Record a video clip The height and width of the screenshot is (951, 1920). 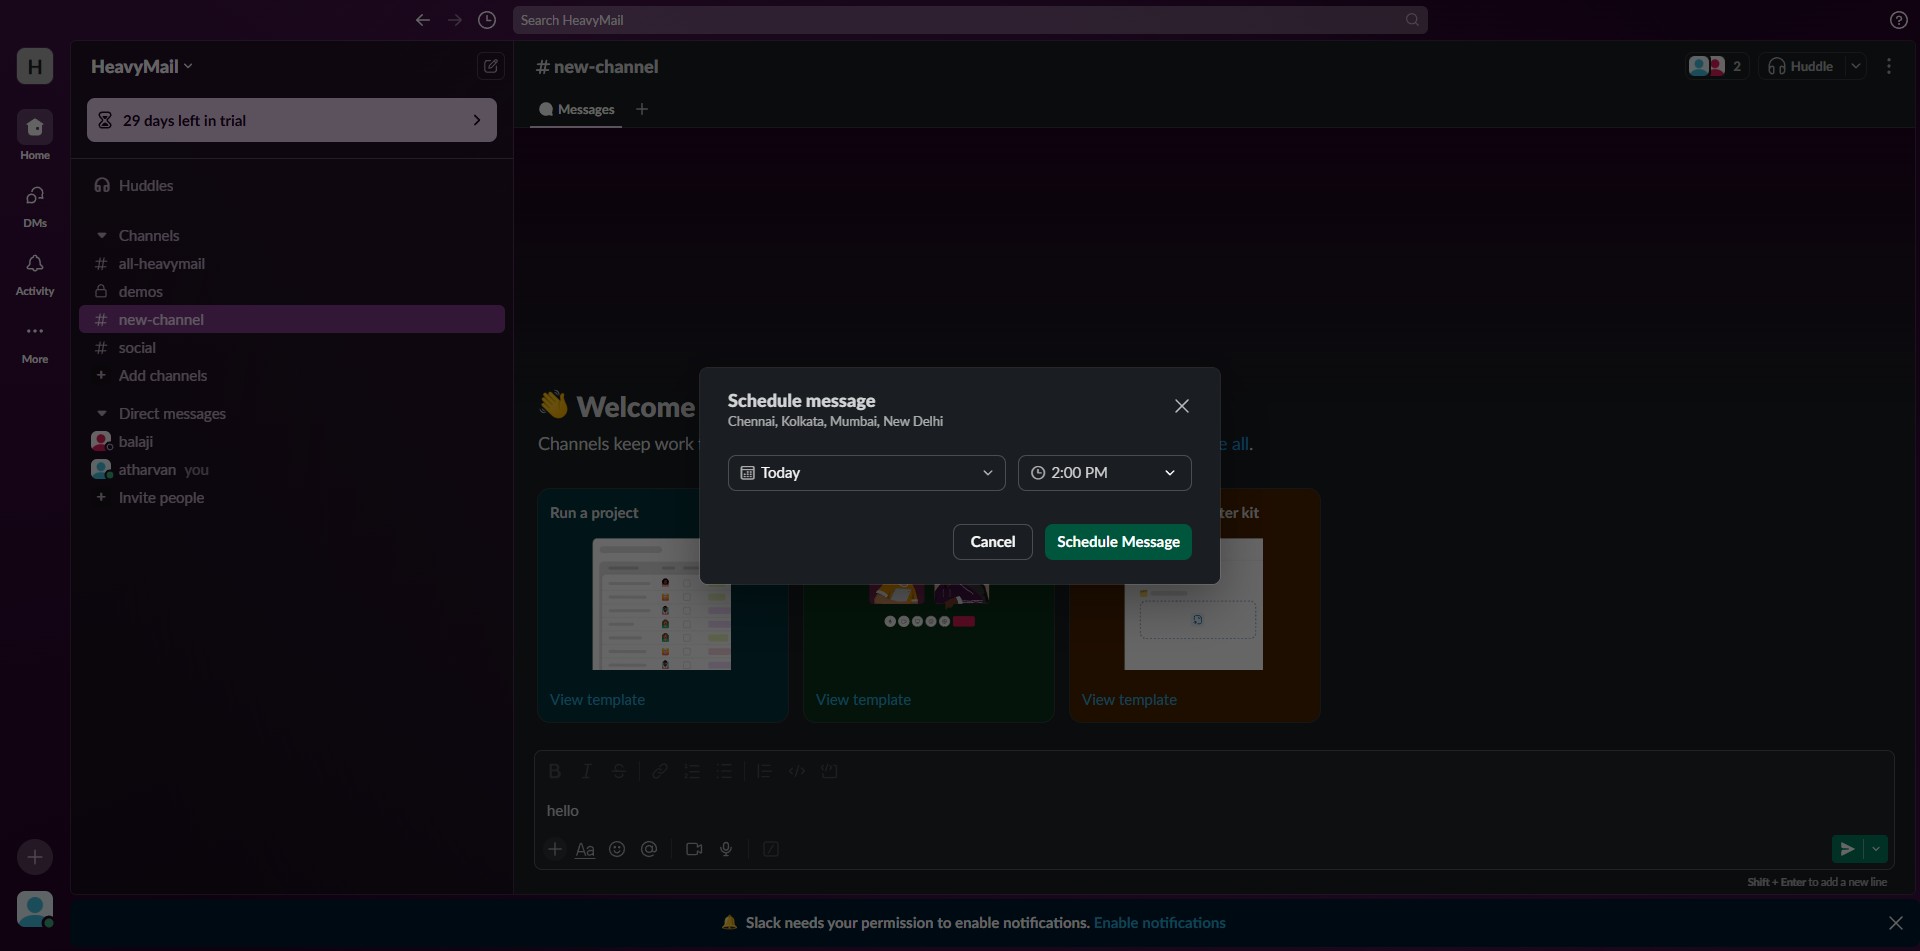click(694, 849)
